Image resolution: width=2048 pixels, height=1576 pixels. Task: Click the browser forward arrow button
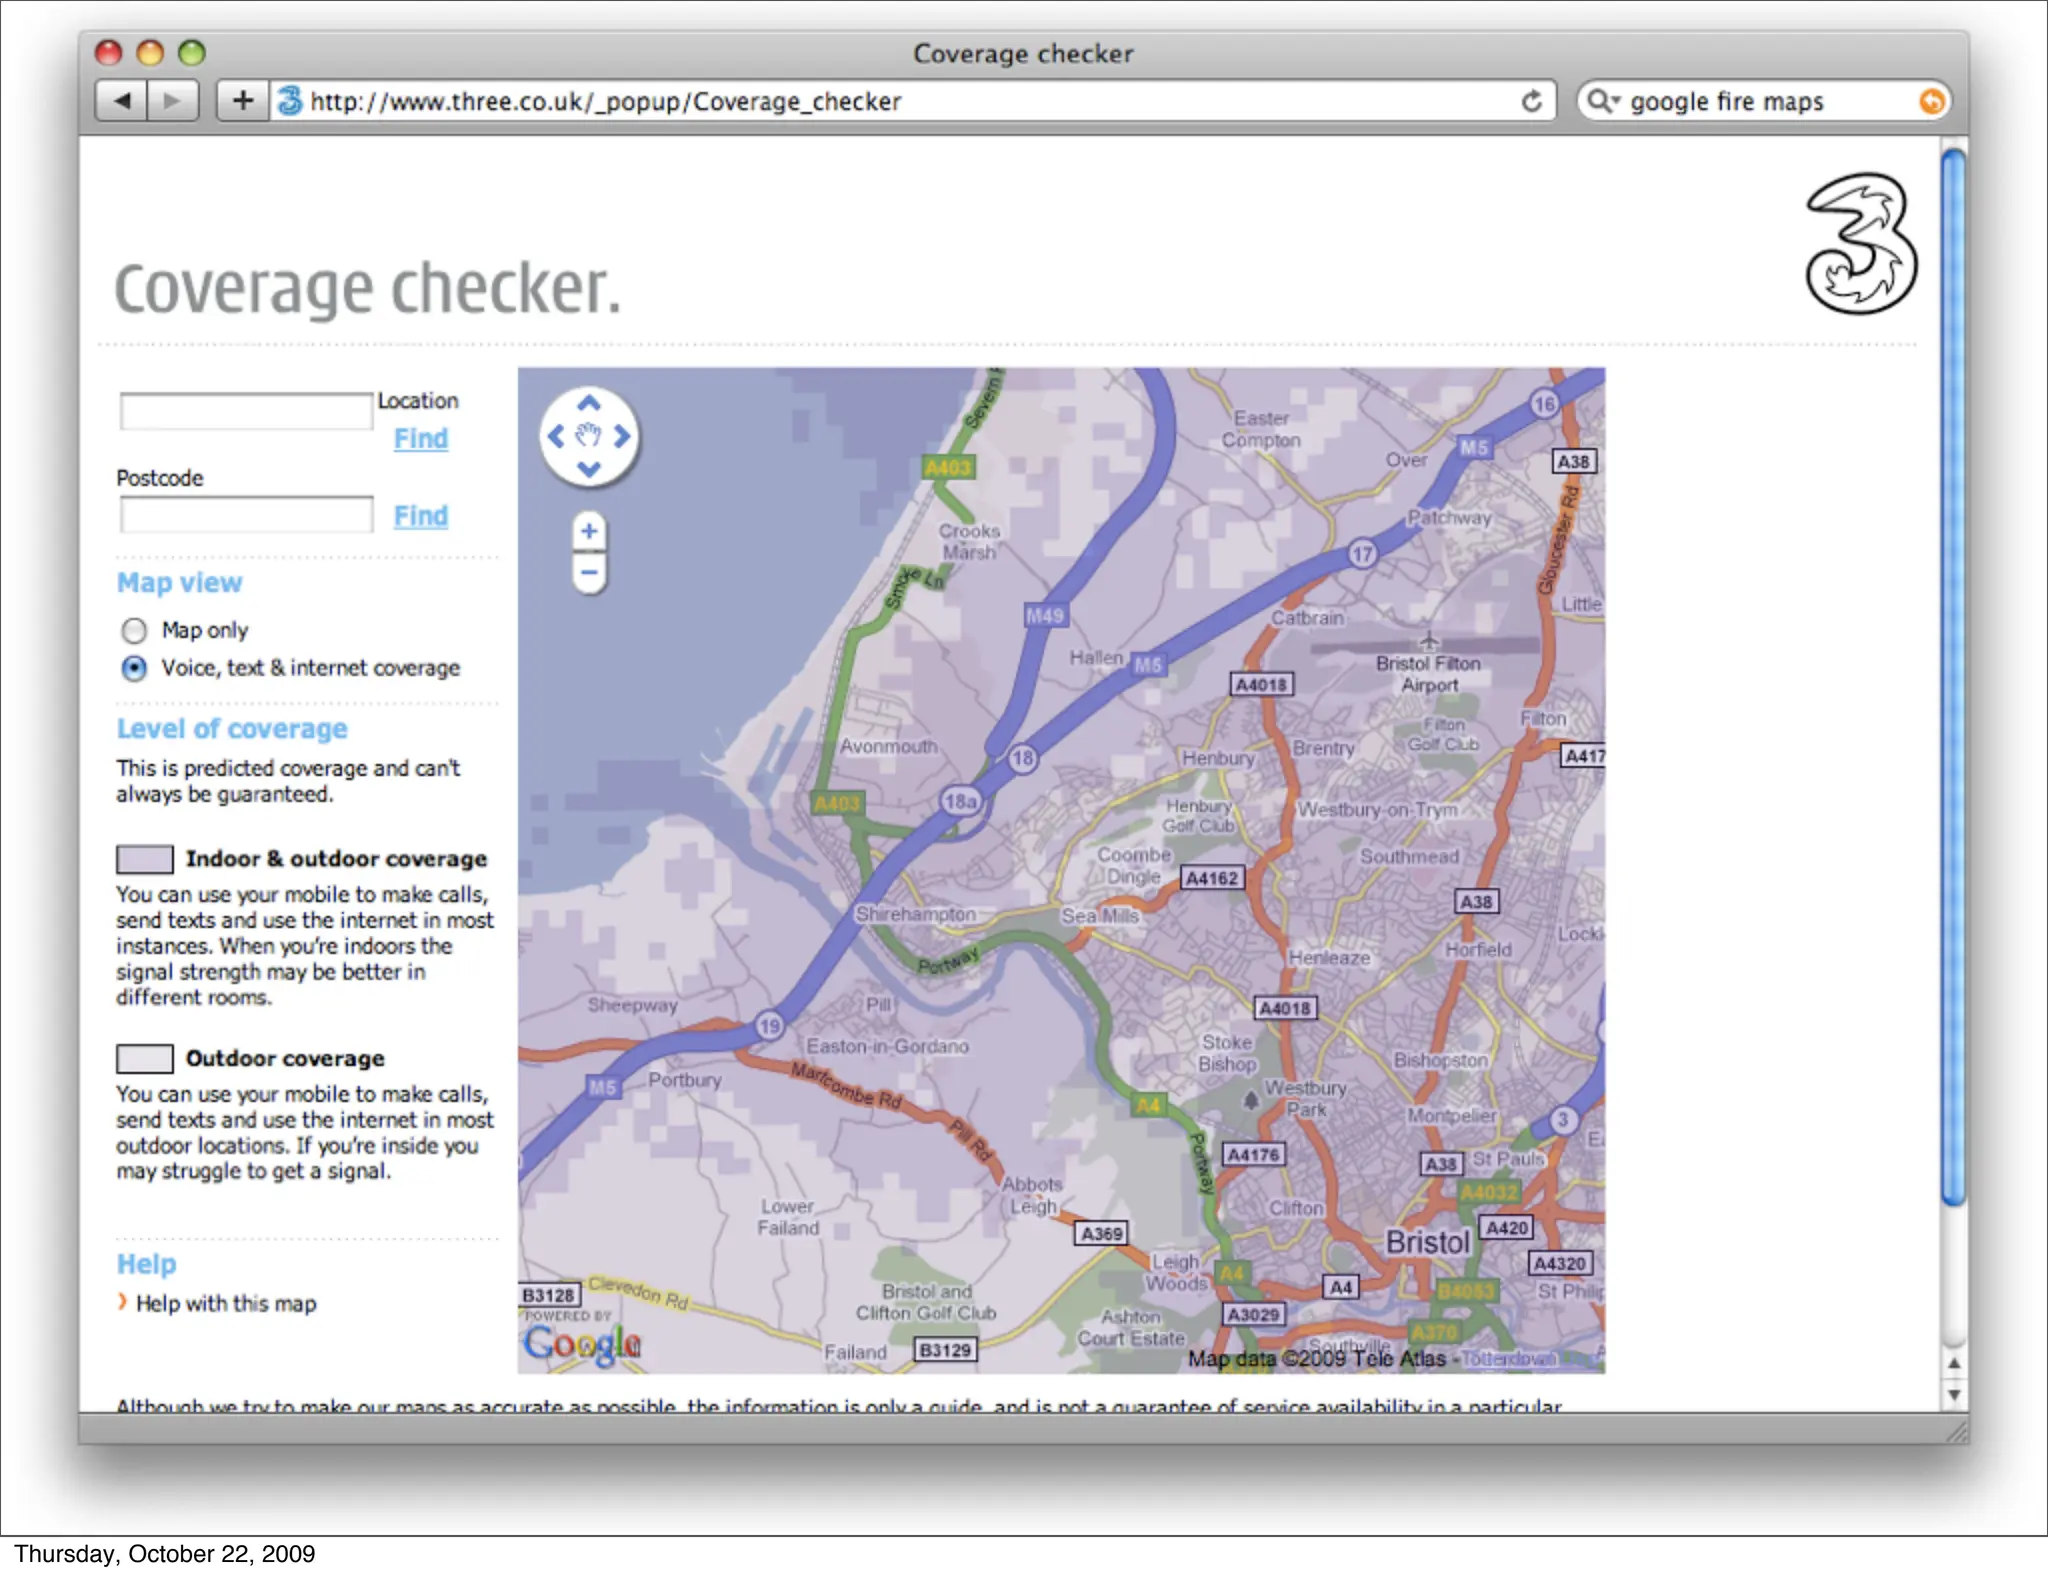pyautogui.click(x=172, y=101)
